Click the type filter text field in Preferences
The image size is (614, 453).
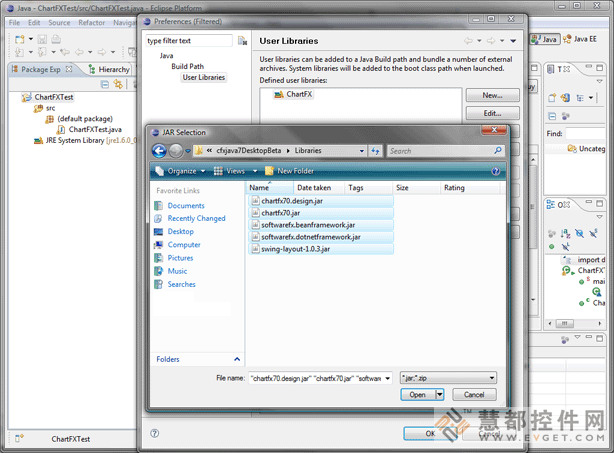tap(189, 41)
